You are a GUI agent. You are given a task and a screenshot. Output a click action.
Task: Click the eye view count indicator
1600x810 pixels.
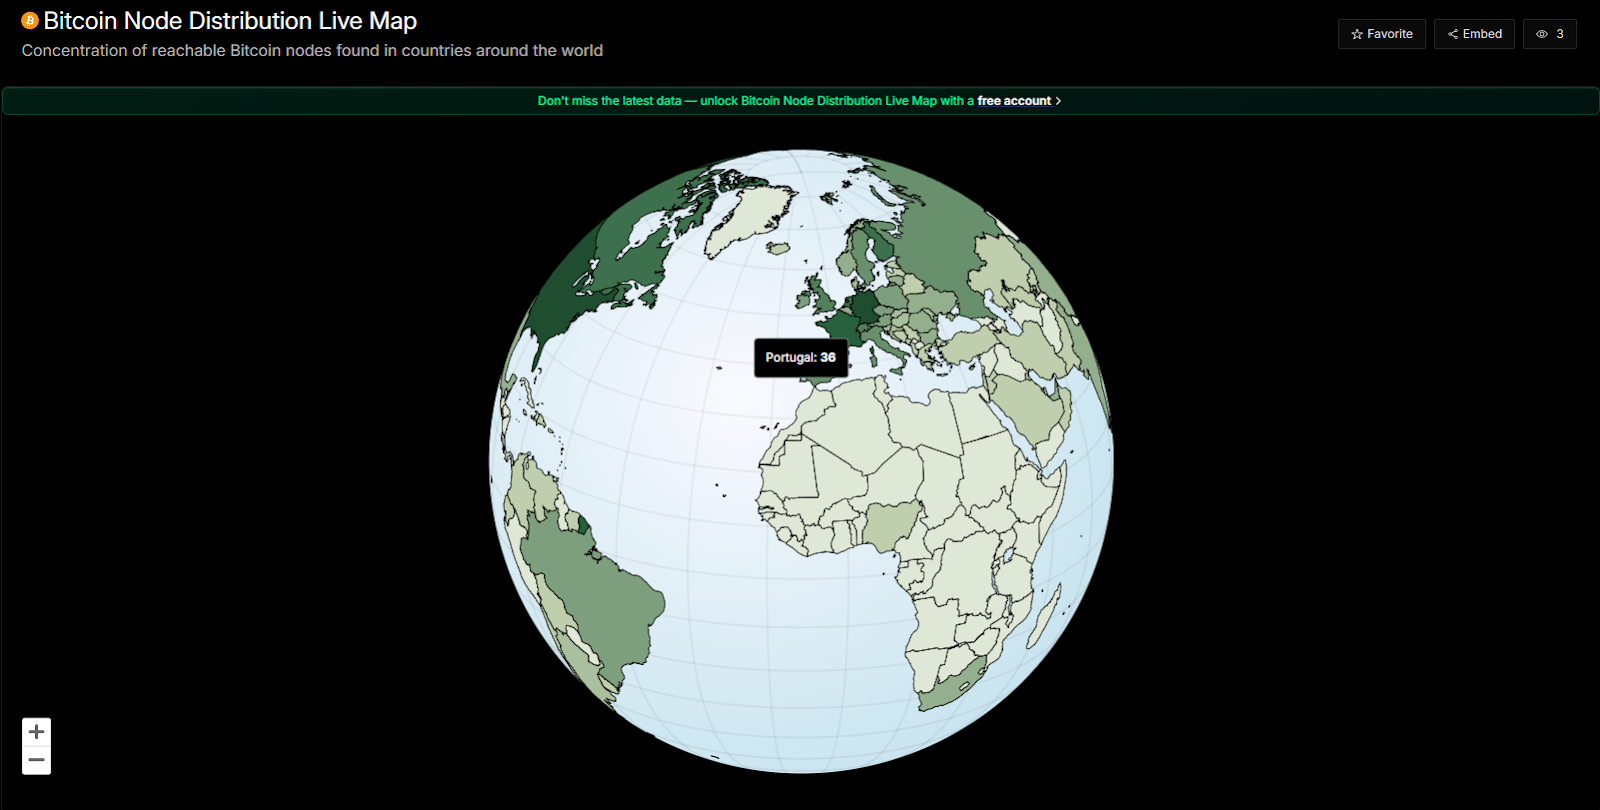pos(1549,34)
